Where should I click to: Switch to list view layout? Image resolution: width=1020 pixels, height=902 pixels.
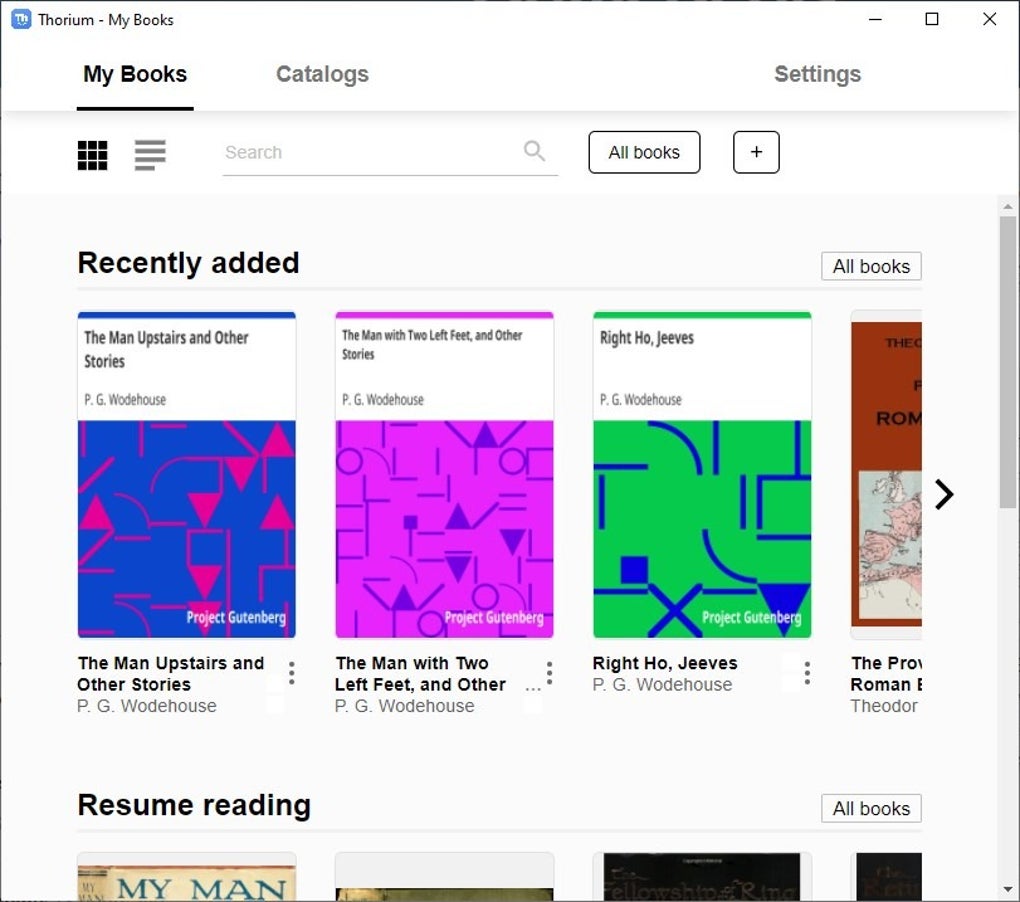pyautogui.click(x=150, y=155)
